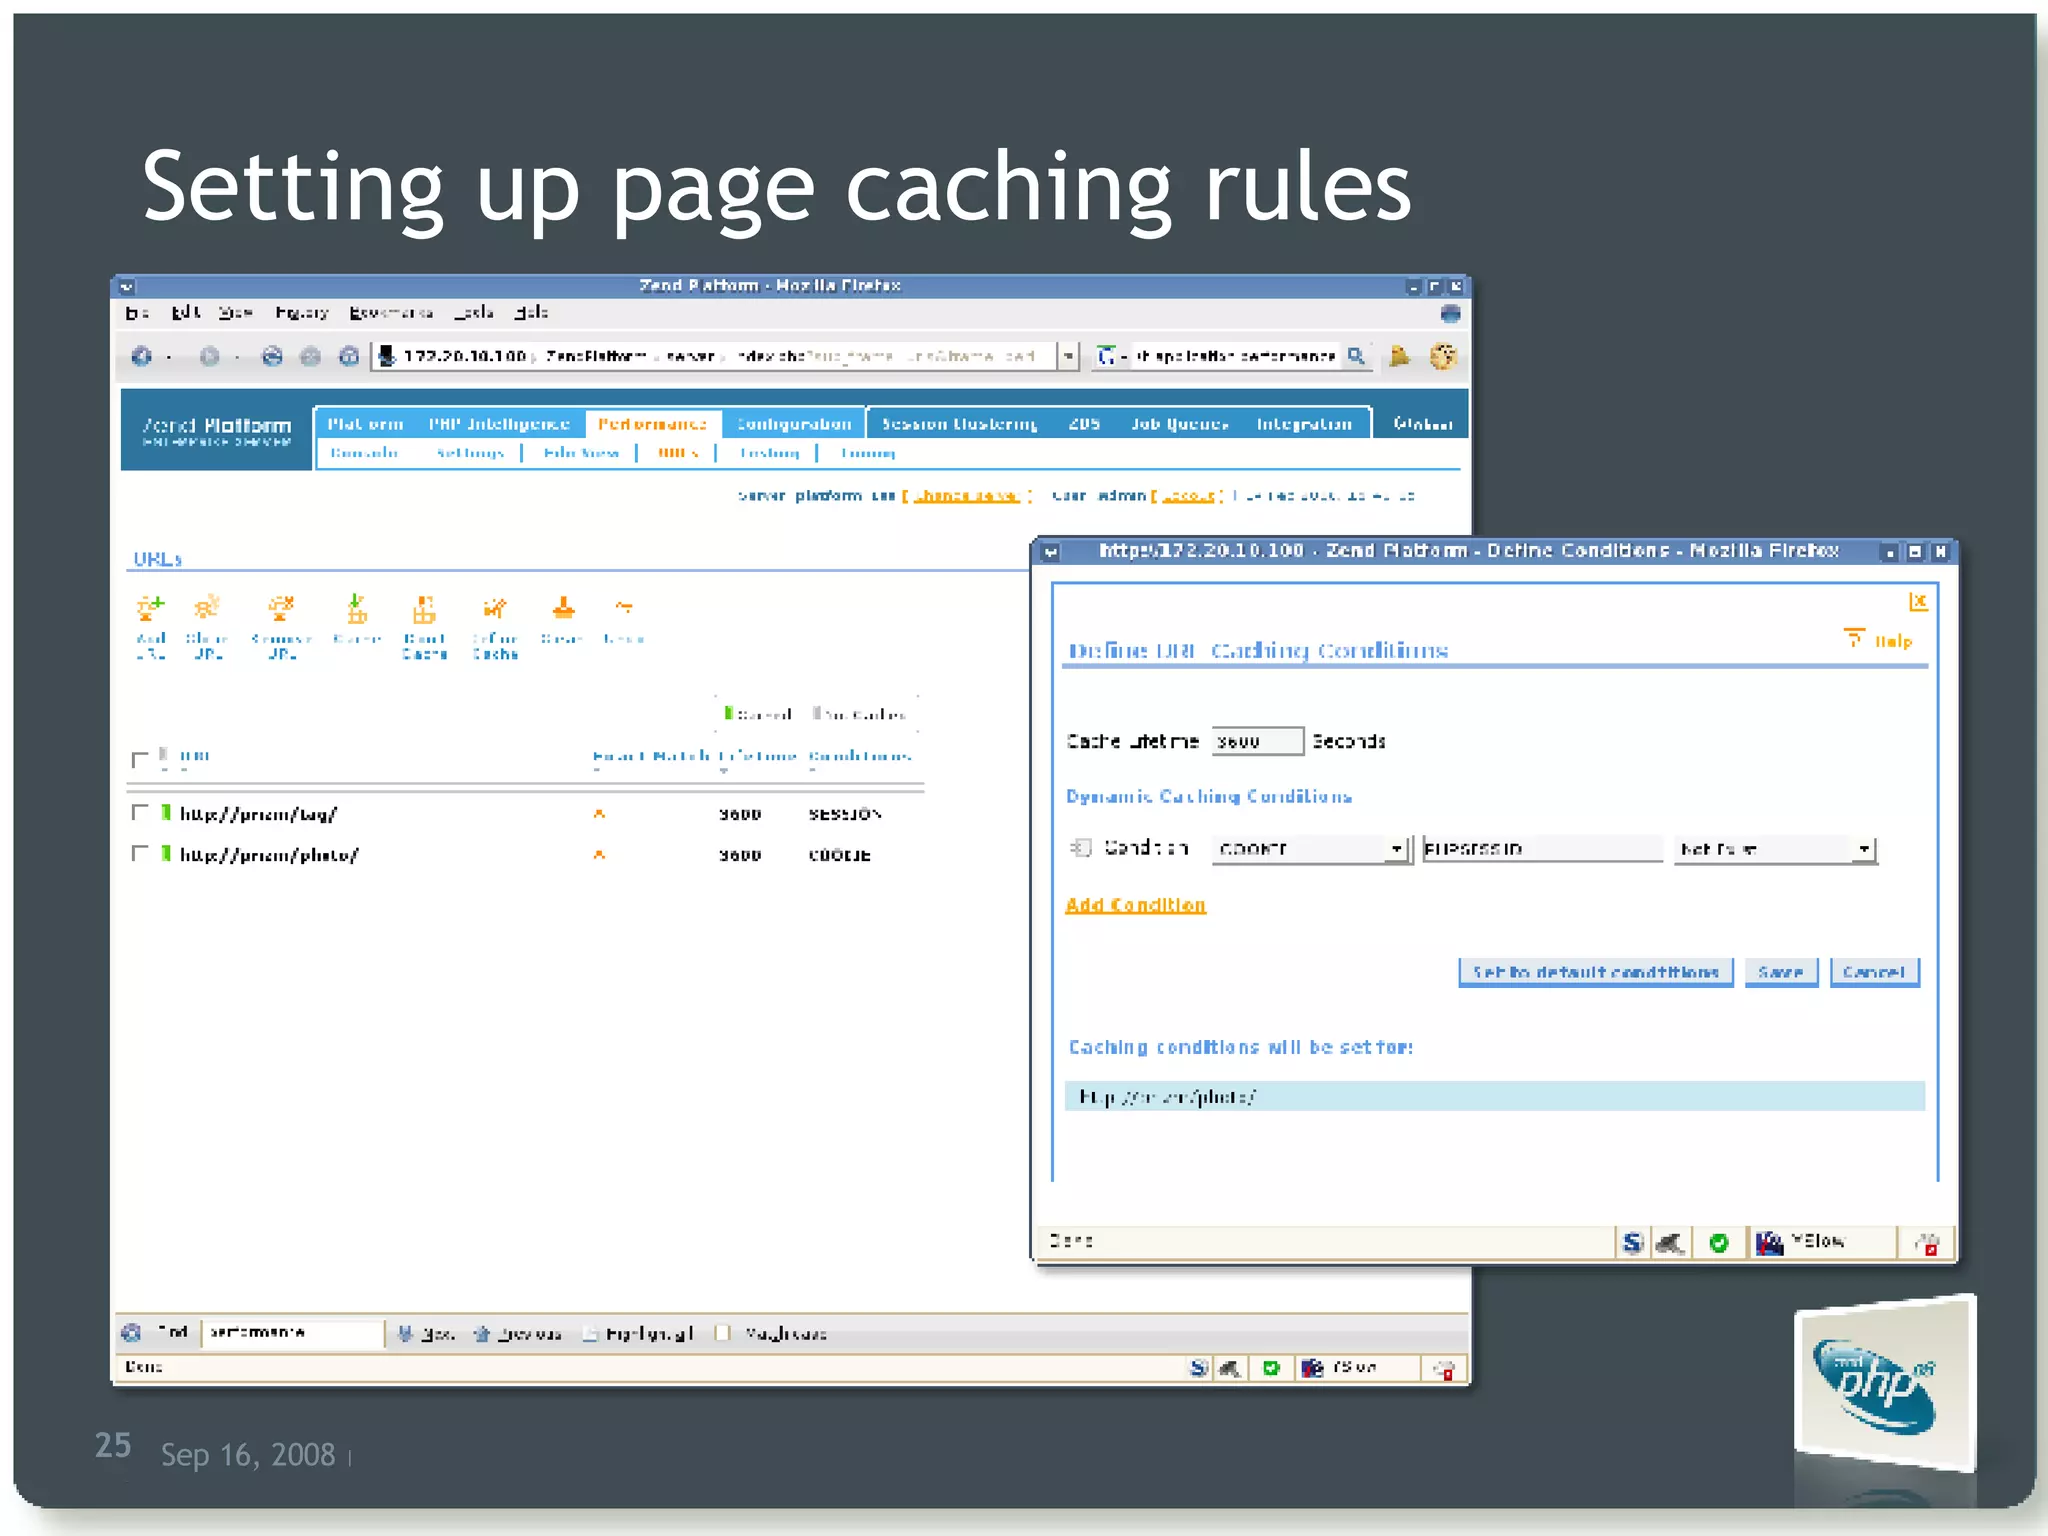
Task: Click exact match icon for http://prism/photo/ row
Action: tap(599, 855)
